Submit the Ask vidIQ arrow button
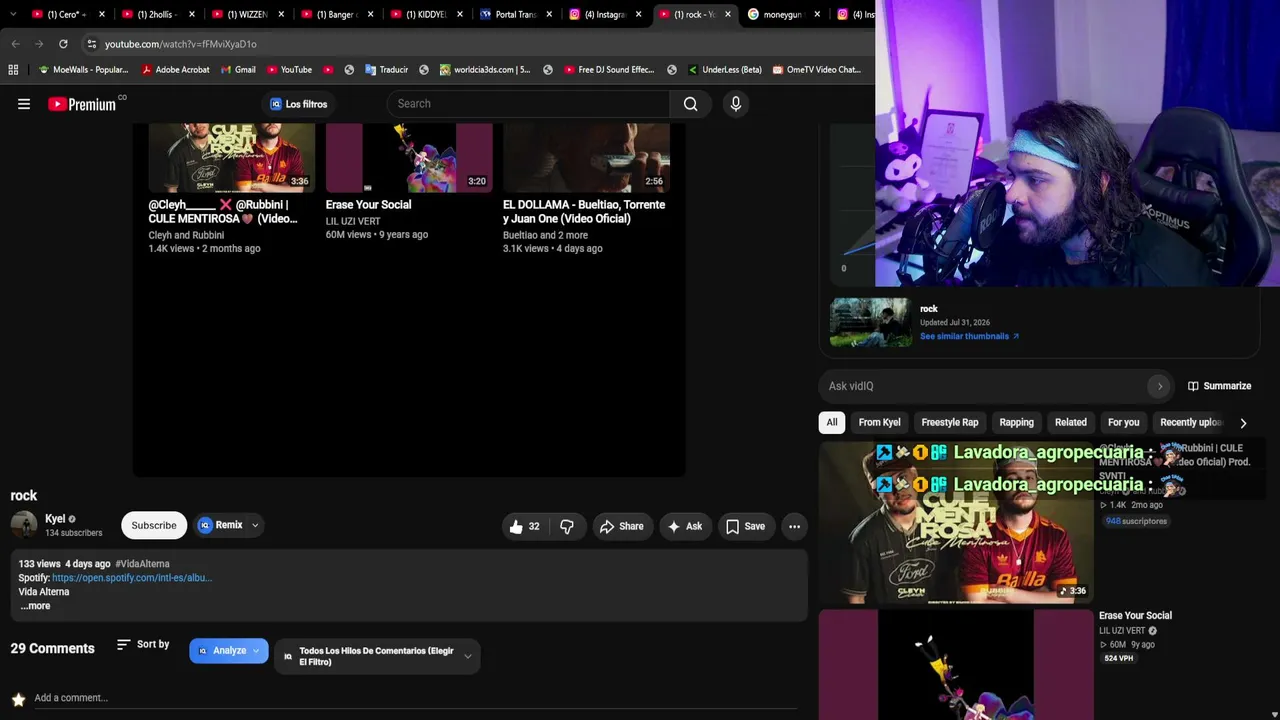Screen dimensions: 1280x720 click(x=1159, y=386)
